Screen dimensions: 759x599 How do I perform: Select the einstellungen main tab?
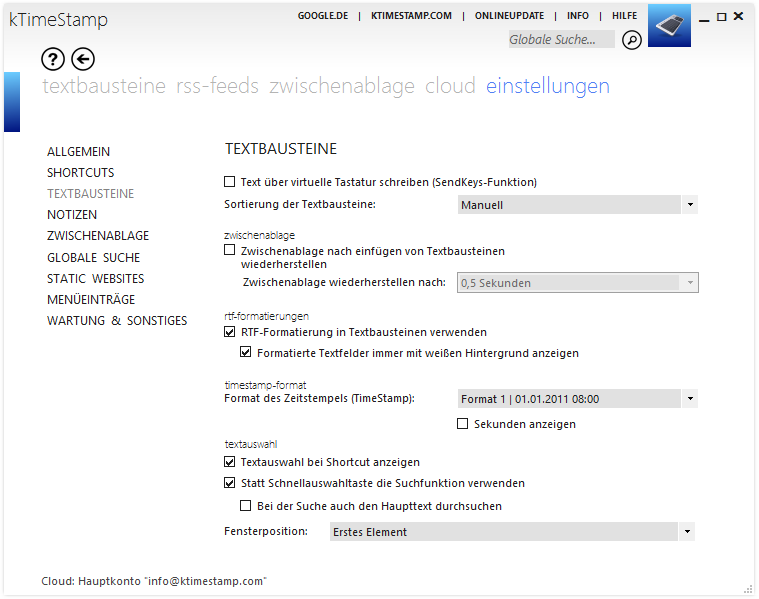tap(547, 86)
